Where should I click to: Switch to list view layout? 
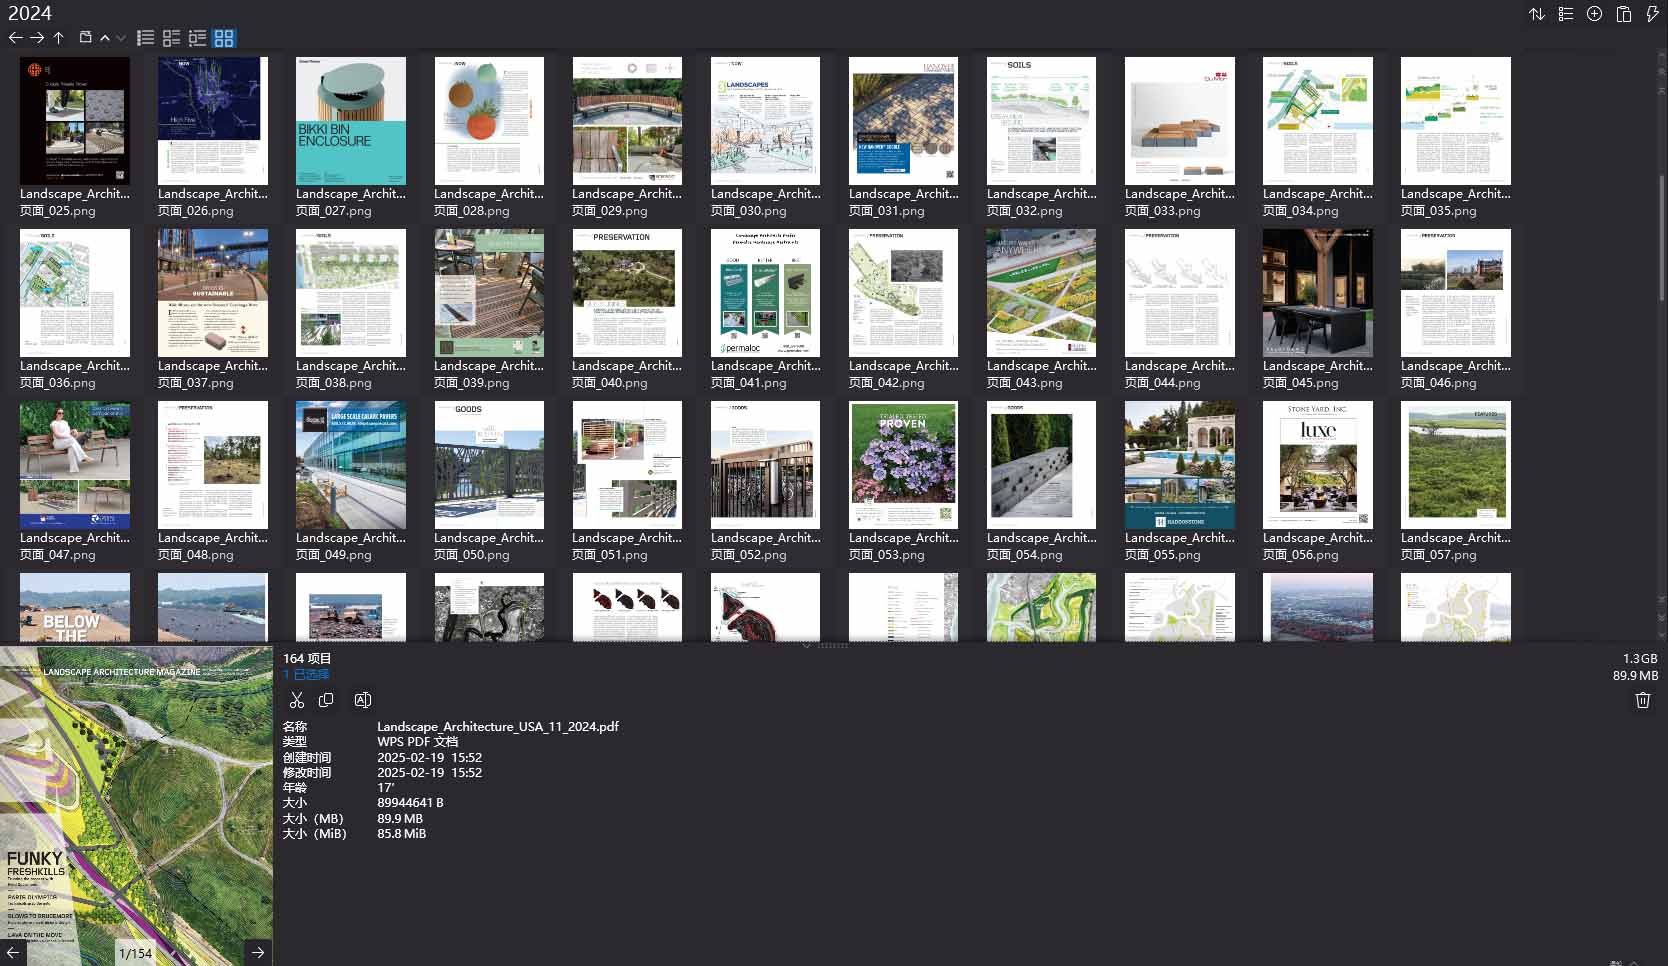[x=145, y=37]
